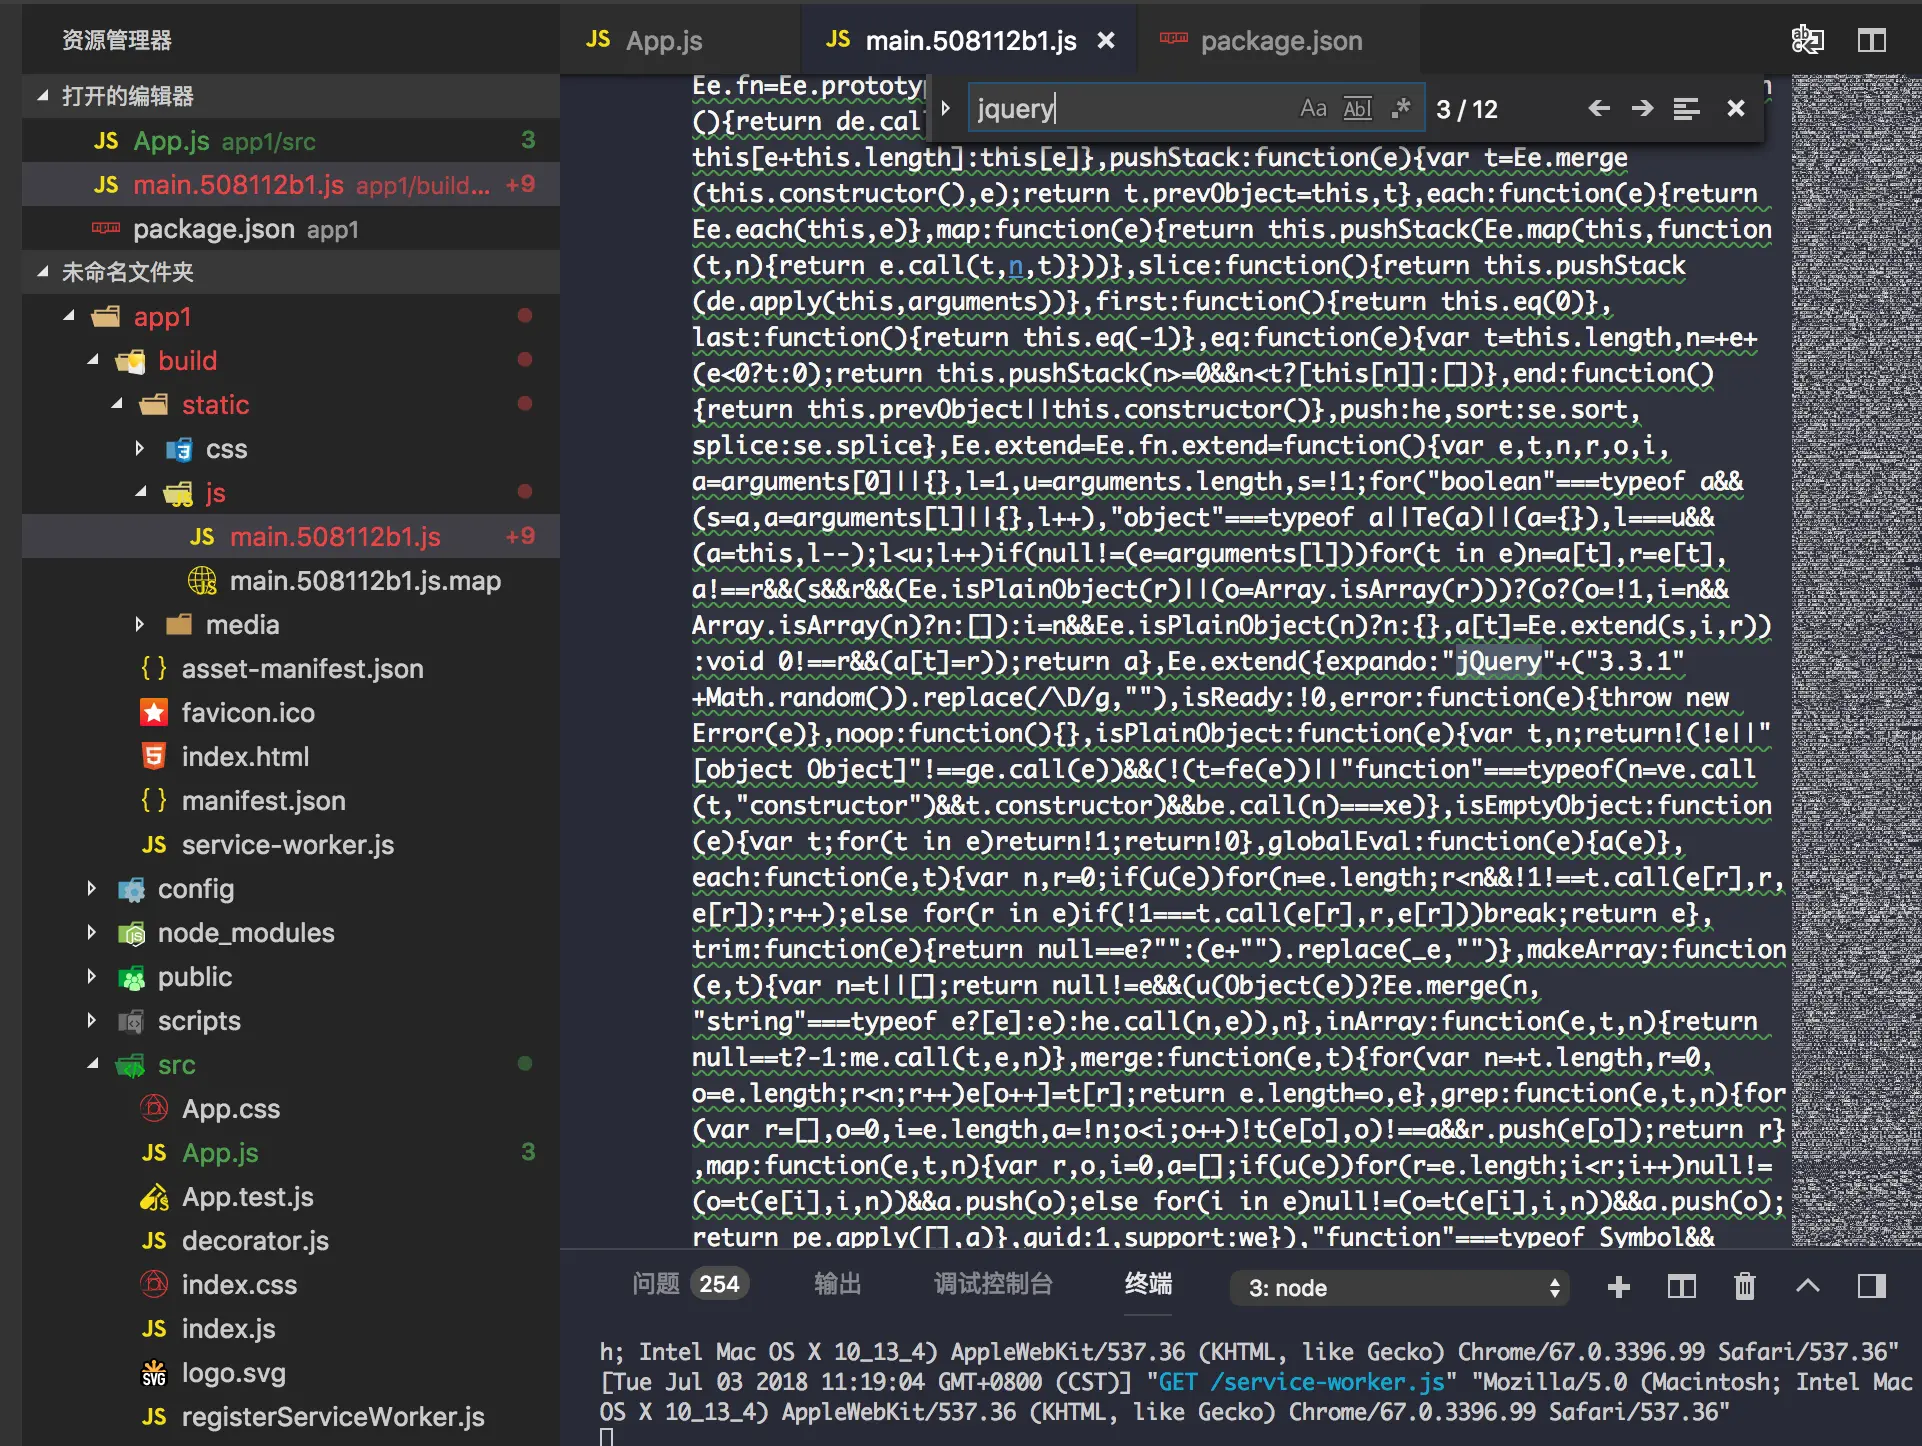Toggle Match Whole Word option
This screenshot has height=1446, width=1922.
[1357, 109]
